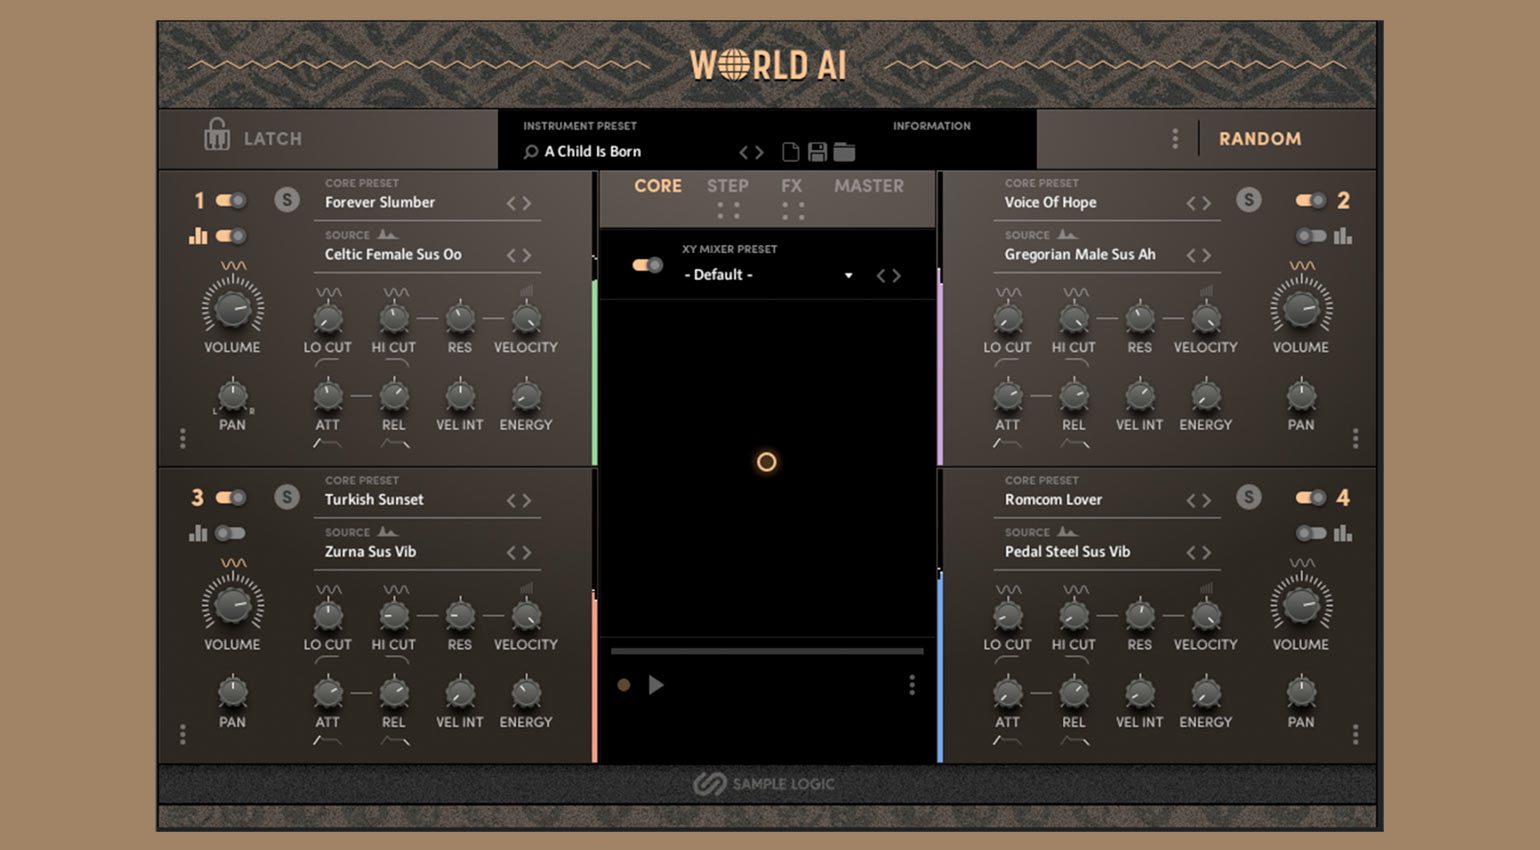This screenshot has height=850, width=1540.
Task: Step Celtic Female Sus Oo source arrows
Action: pos(518,255)
